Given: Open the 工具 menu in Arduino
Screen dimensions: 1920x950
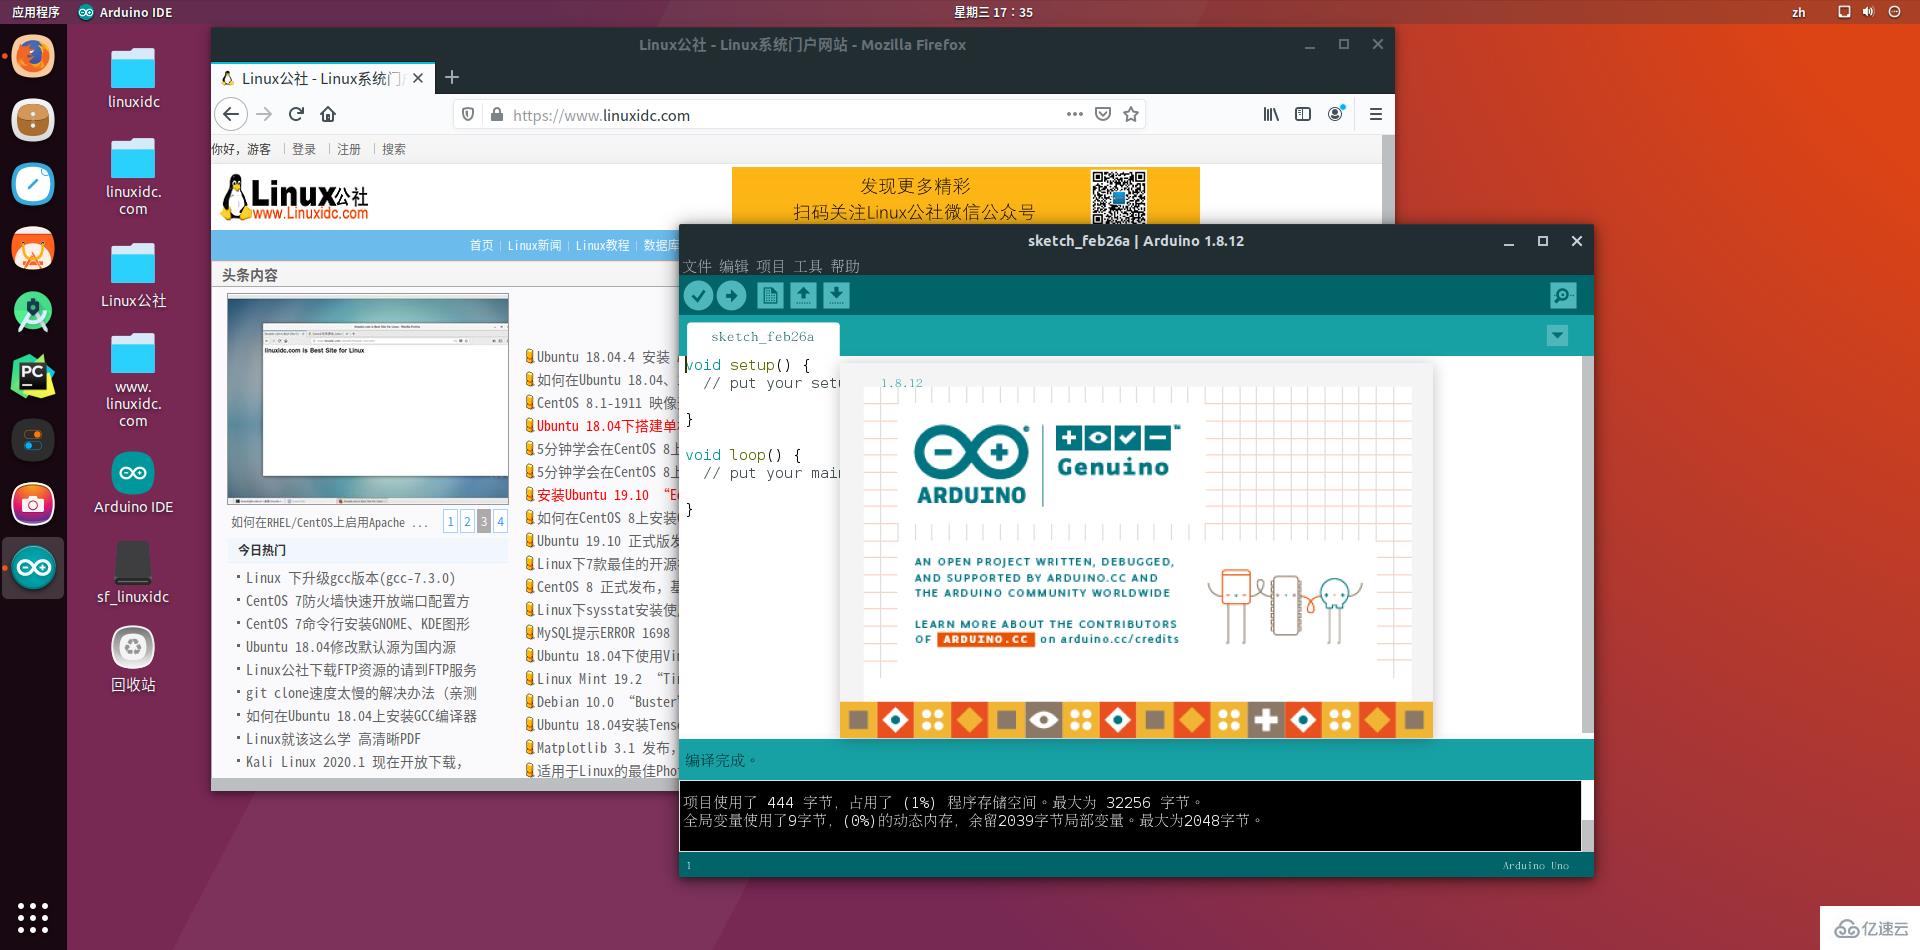Looking at the screenshot, I should 808,266.
